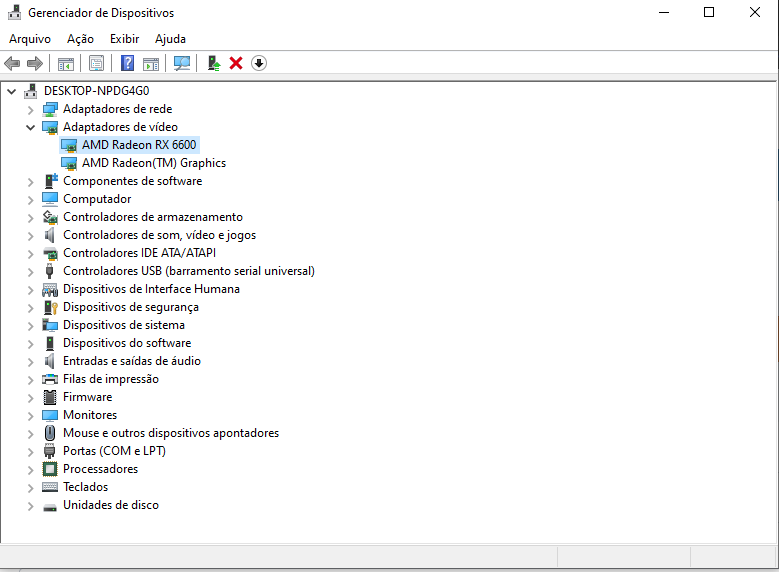Click the AMD Radeon(TM) Graphics icon
Viewport: 779px width, 572px height.
click(69, 163)
